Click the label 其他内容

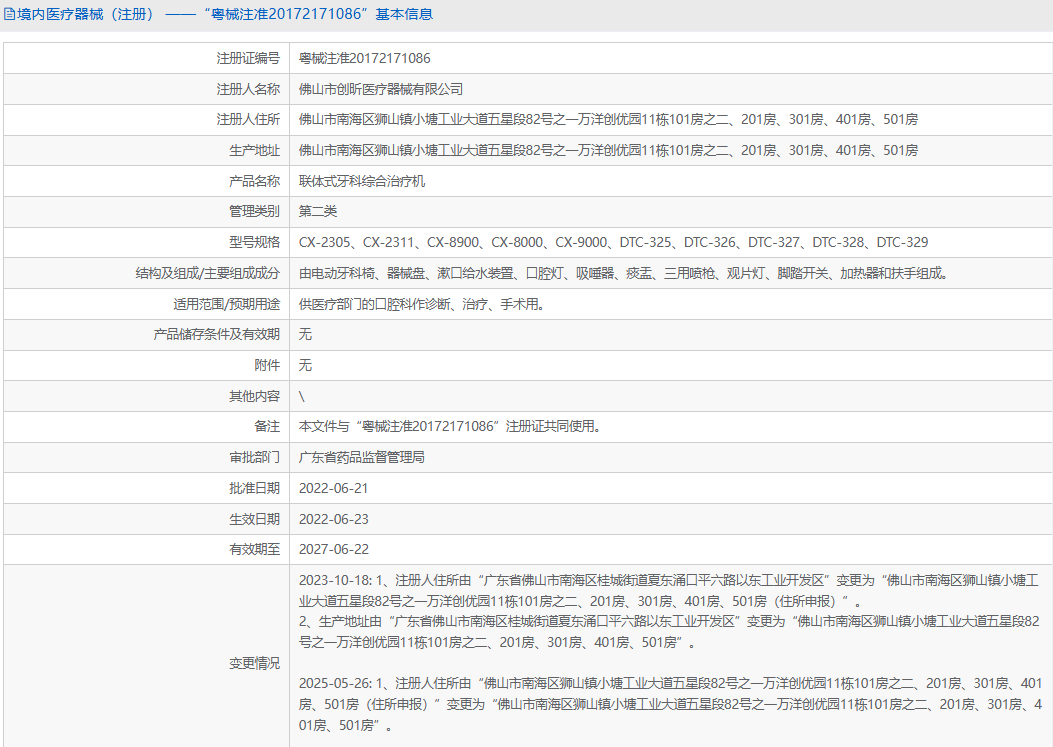[255, 396]
